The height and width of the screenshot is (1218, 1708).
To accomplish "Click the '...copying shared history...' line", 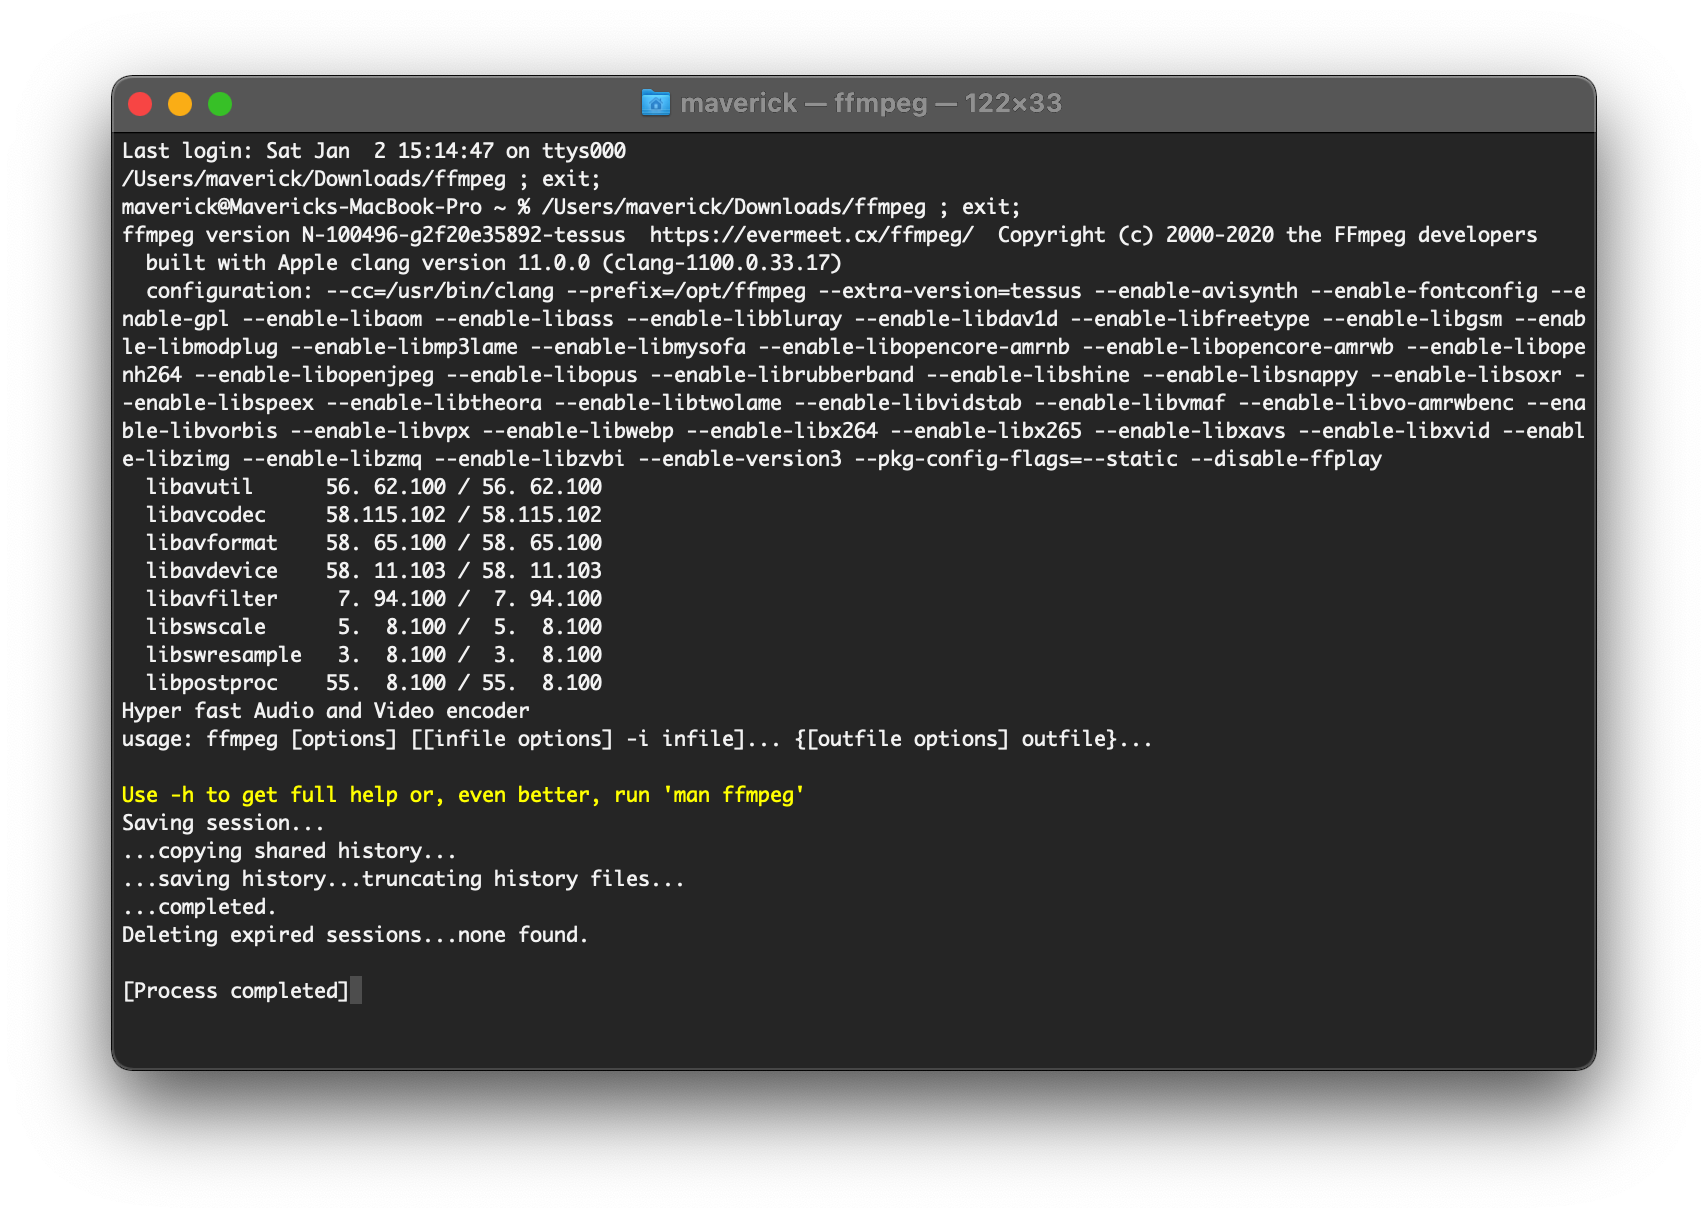I will tap(289, 851).
